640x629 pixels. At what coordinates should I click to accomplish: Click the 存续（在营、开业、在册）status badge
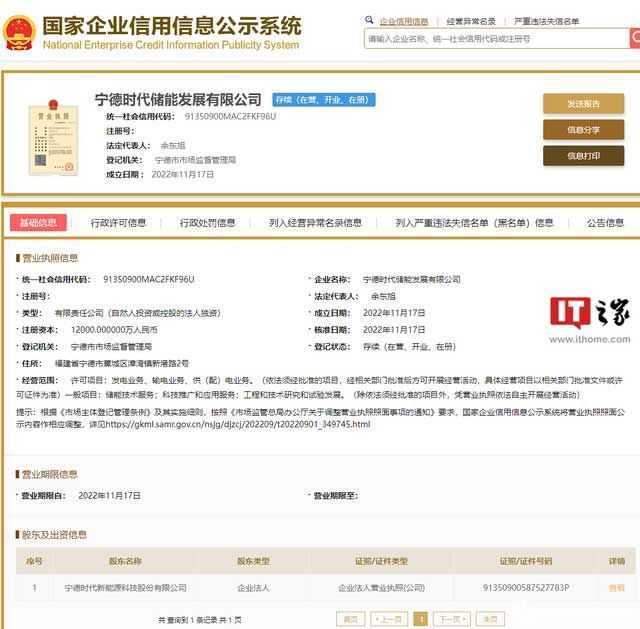(x=324, y=100)
